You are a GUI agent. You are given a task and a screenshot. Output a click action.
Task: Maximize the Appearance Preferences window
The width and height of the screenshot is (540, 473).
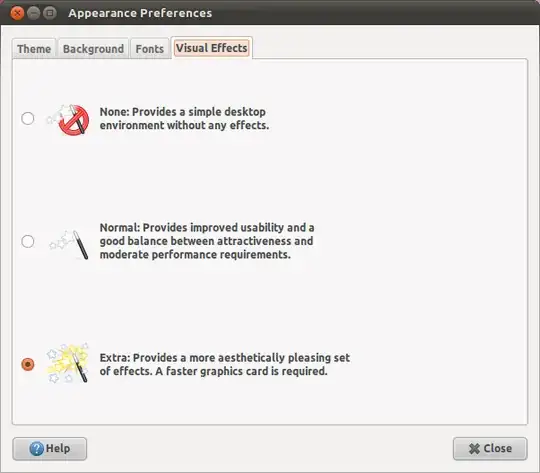tap(50, 13)
